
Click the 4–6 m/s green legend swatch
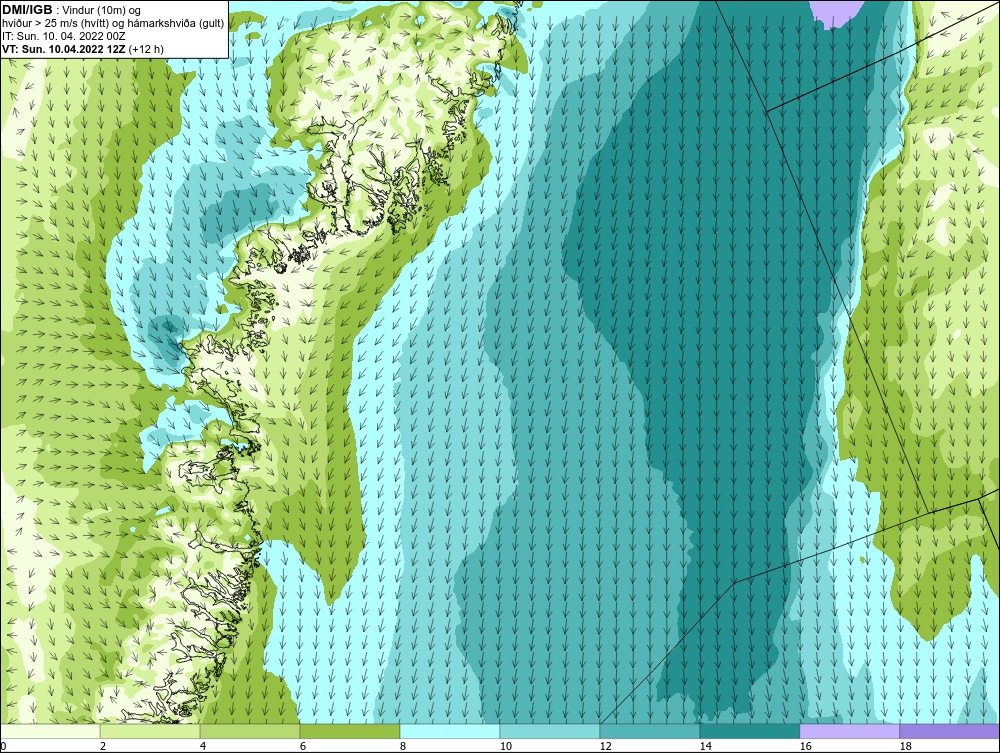pos(250,731)
